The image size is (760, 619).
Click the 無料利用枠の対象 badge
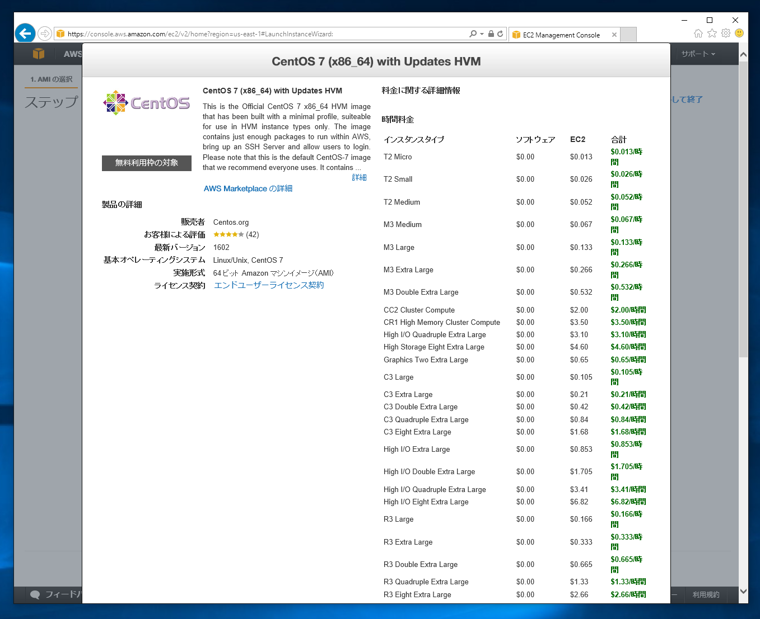pyautogui.click(x=146, y=163)
